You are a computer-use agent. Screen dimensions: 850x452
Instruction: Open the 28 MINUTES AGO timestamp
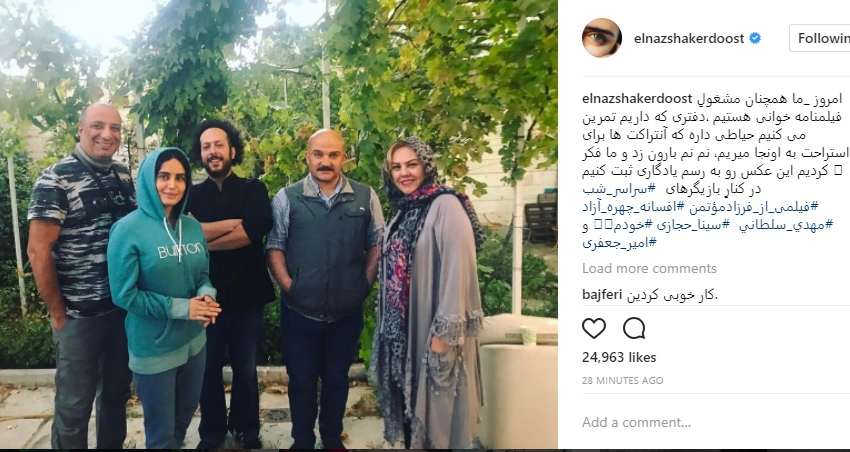click(x=622, y=380)
